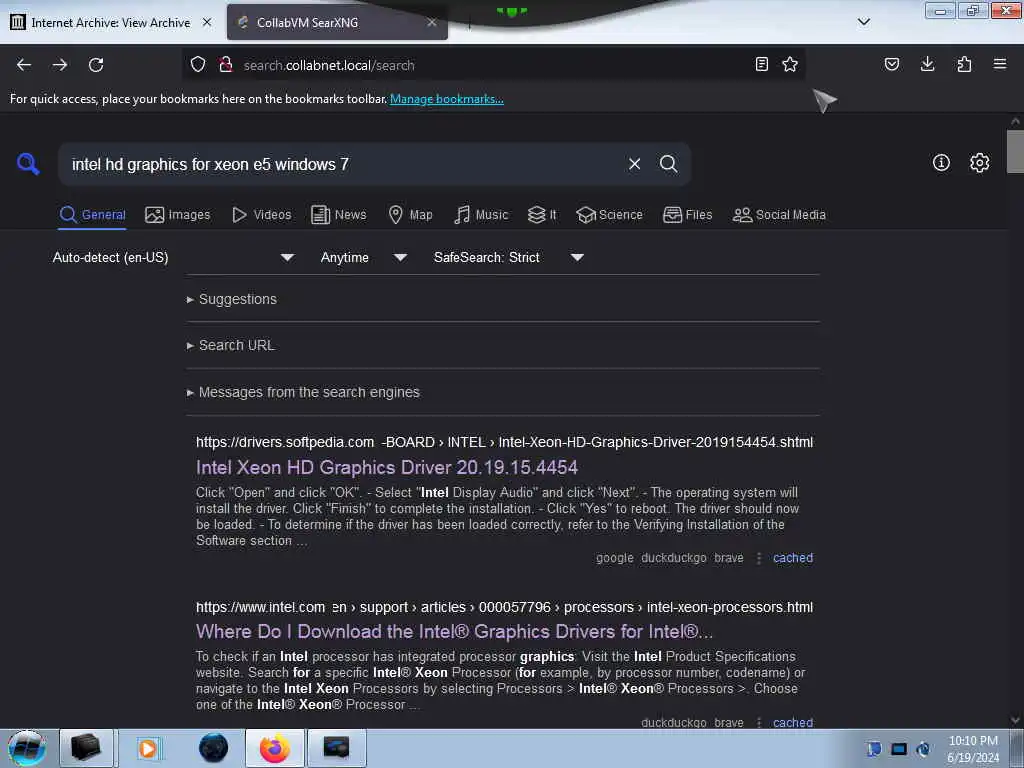Switch to the Map category

pos(410,215)
